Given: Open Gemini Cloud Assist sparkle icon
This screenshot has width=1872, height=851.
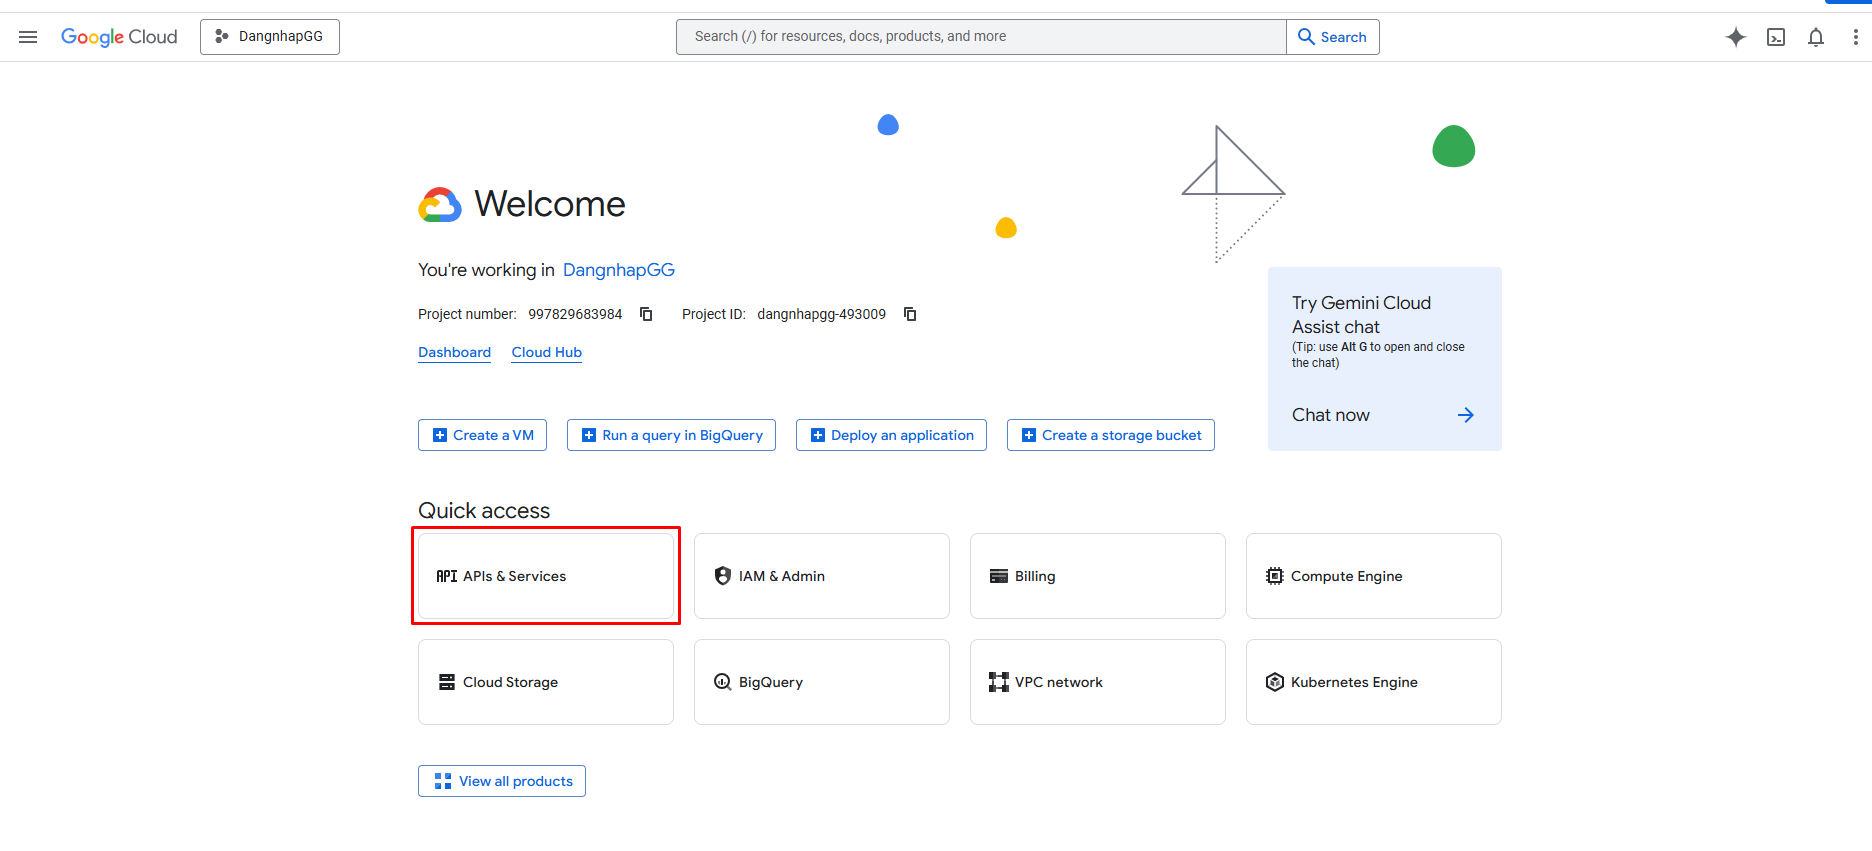Looking at the screenshot, I should point(1736,37).
